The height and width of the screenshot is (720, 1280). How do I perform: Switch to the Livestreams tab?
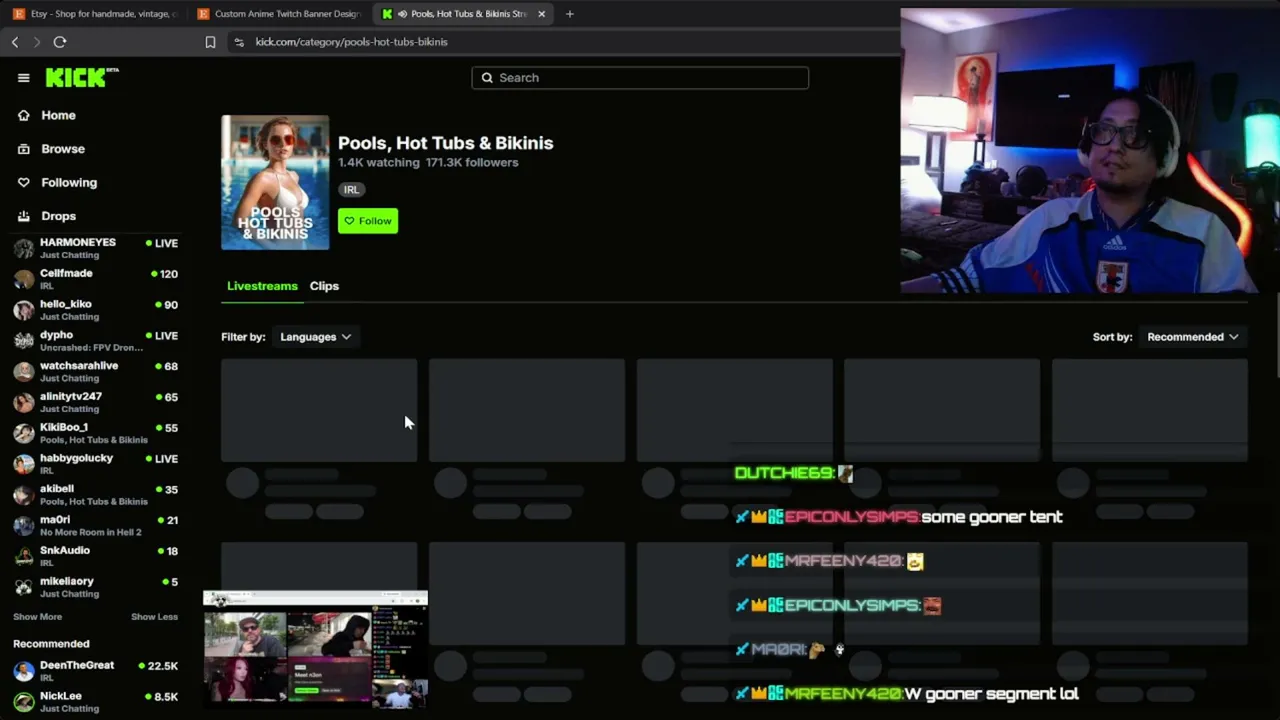pos(262,286)
